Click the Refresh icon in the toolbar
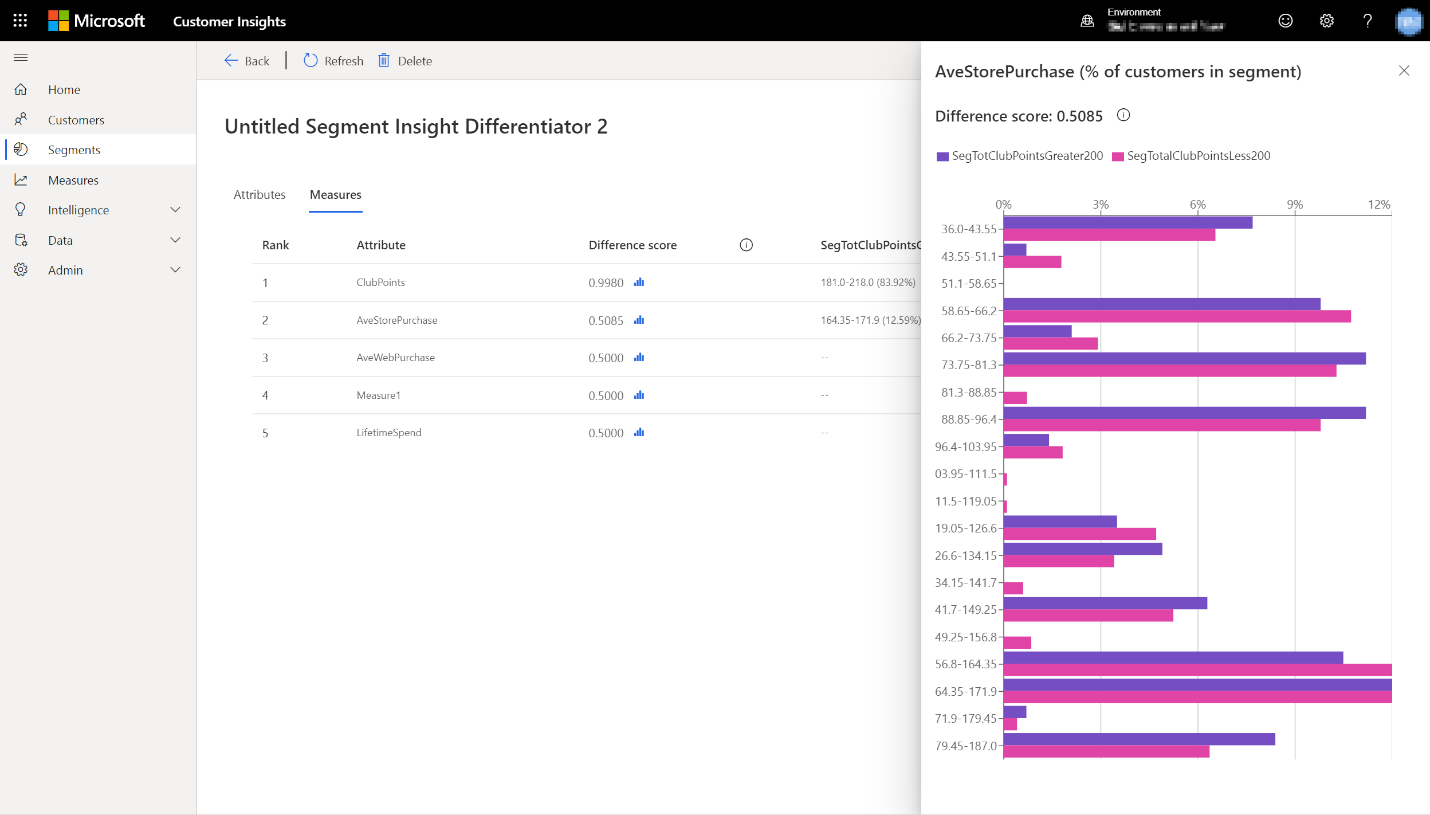Viewport: 1430px width, 815px height. [x=311, y=60]
